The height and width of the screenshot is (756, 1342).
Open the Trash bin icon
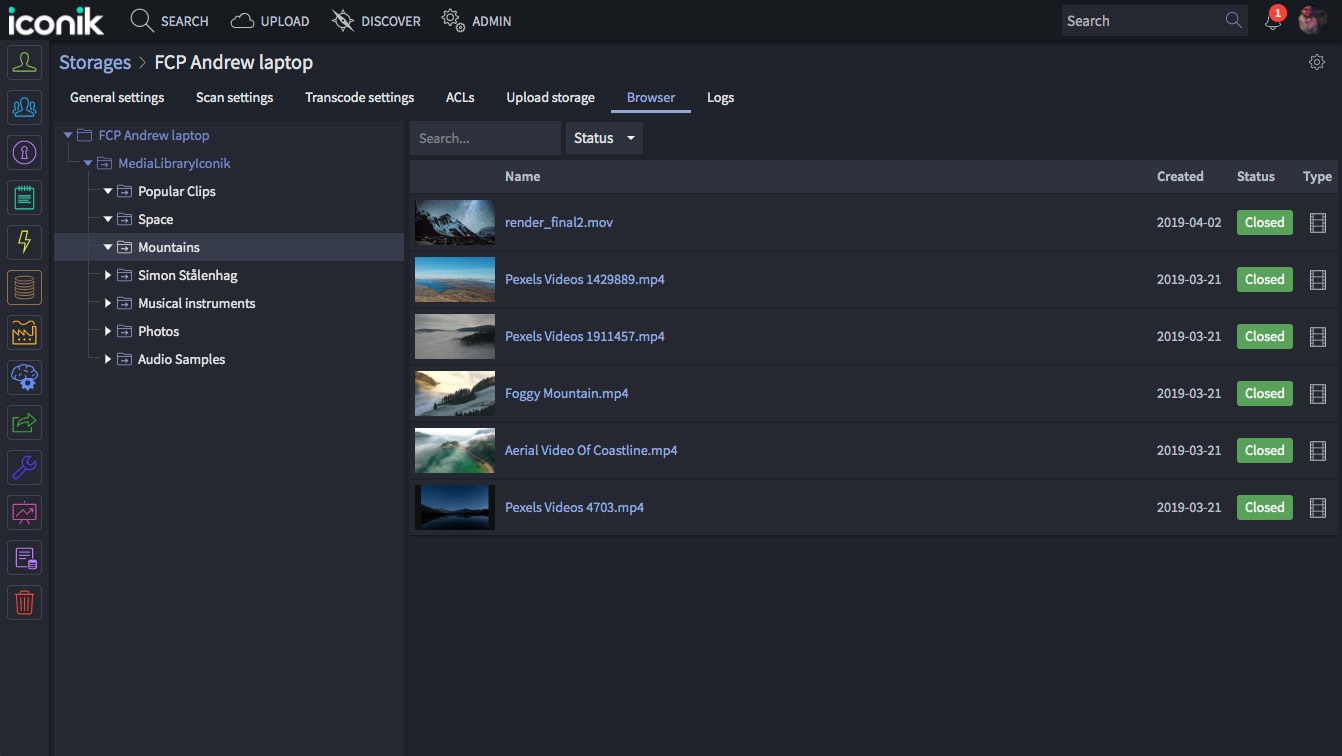click(x=24, y=602)
